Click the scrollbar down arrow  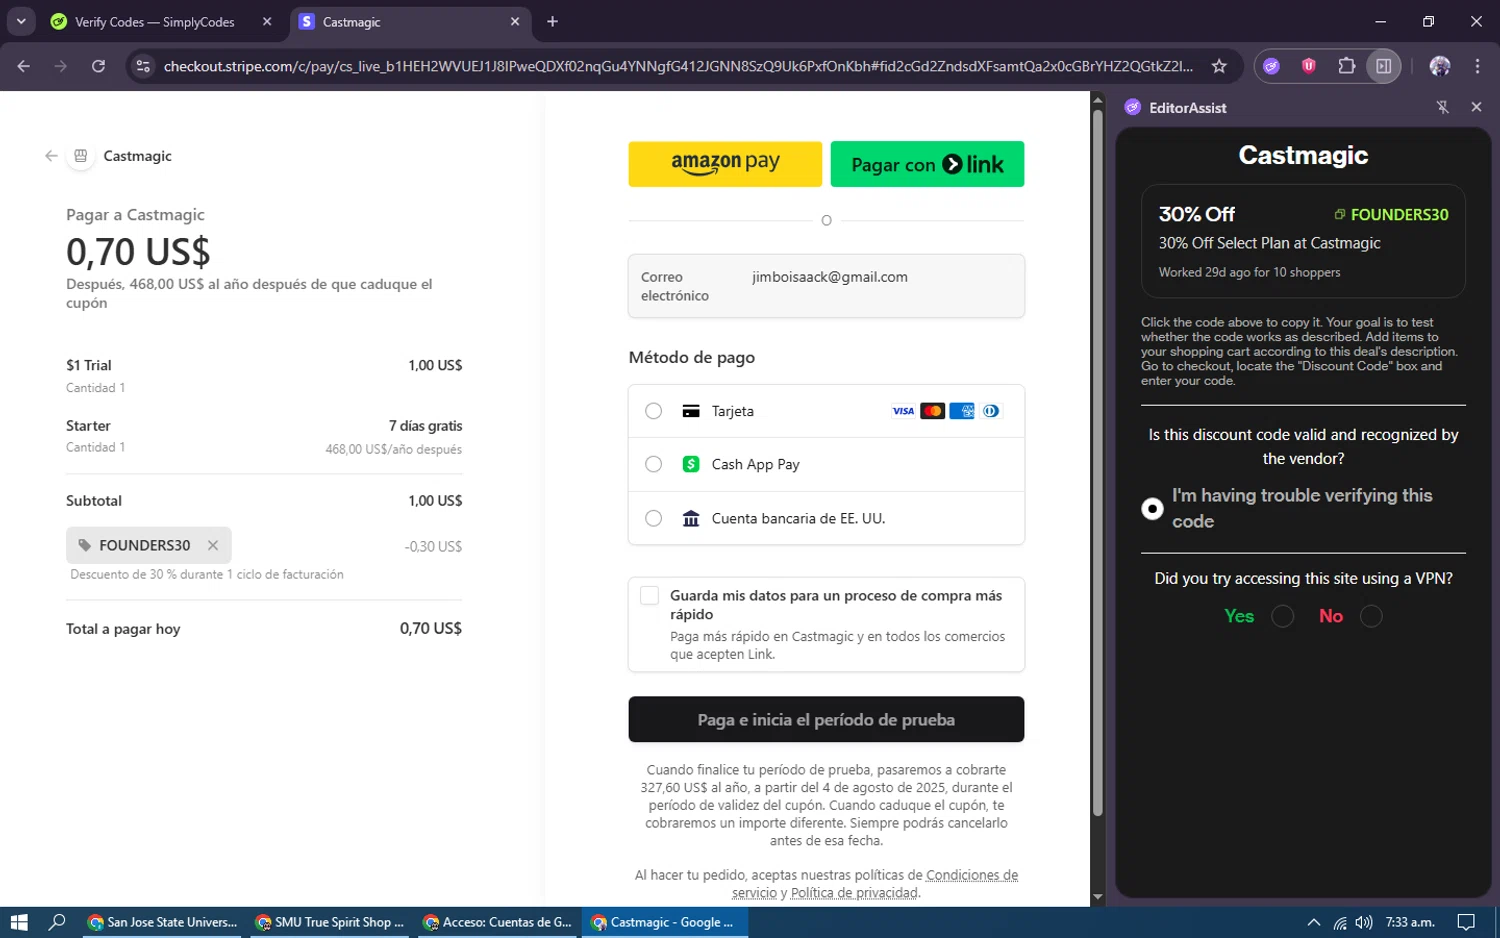point(1097,897)
